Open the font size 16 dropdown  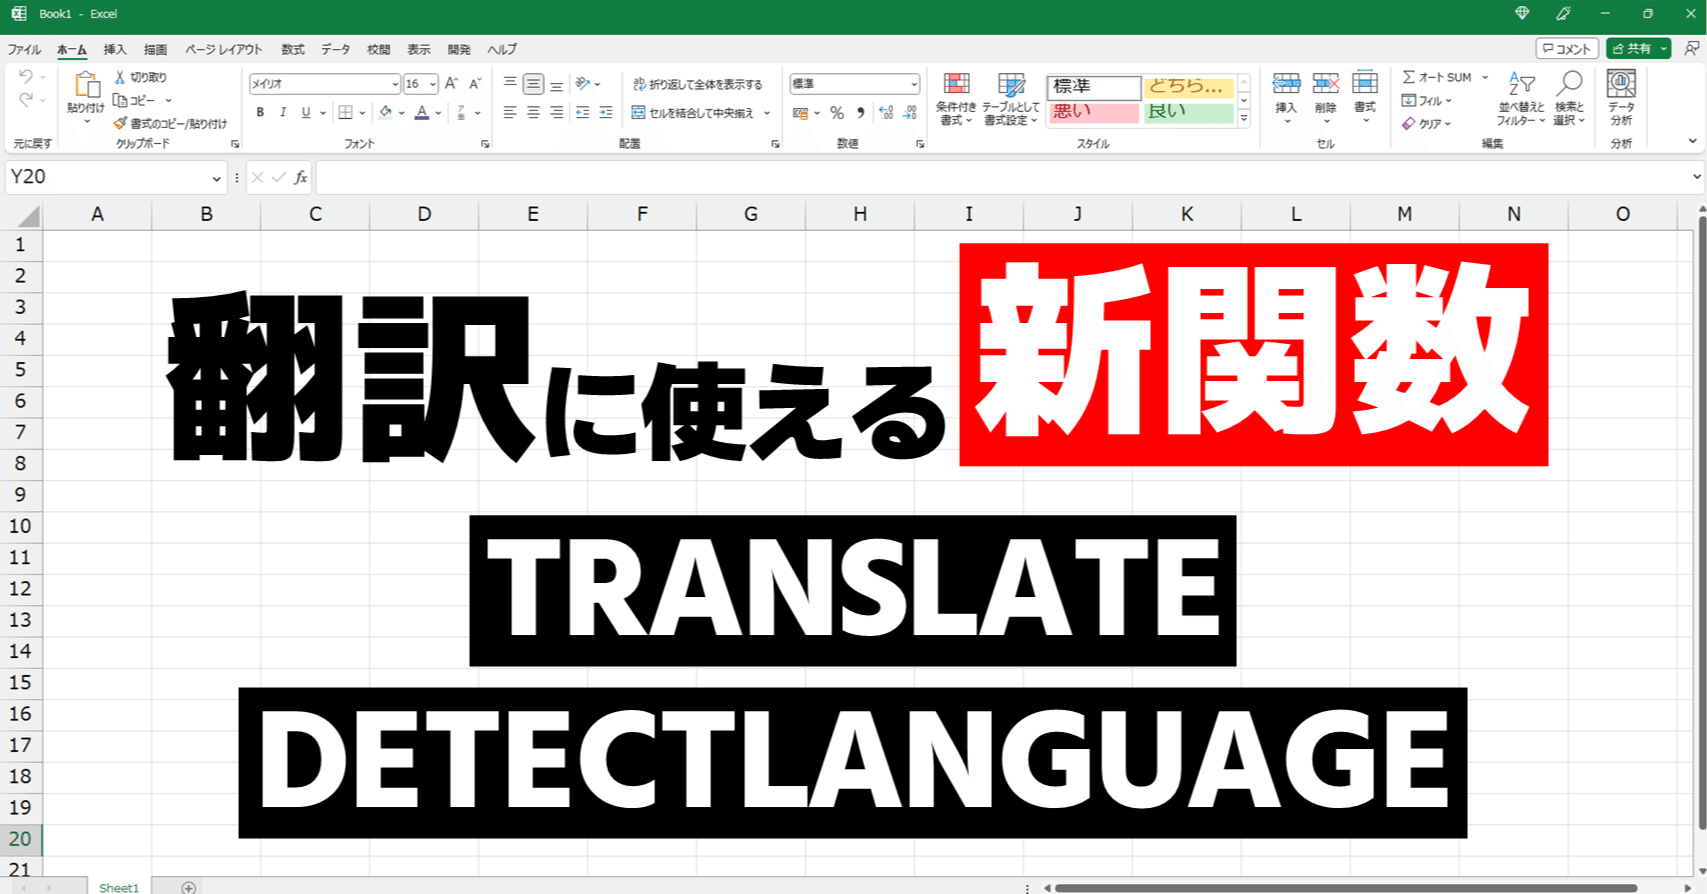[433, 84]
